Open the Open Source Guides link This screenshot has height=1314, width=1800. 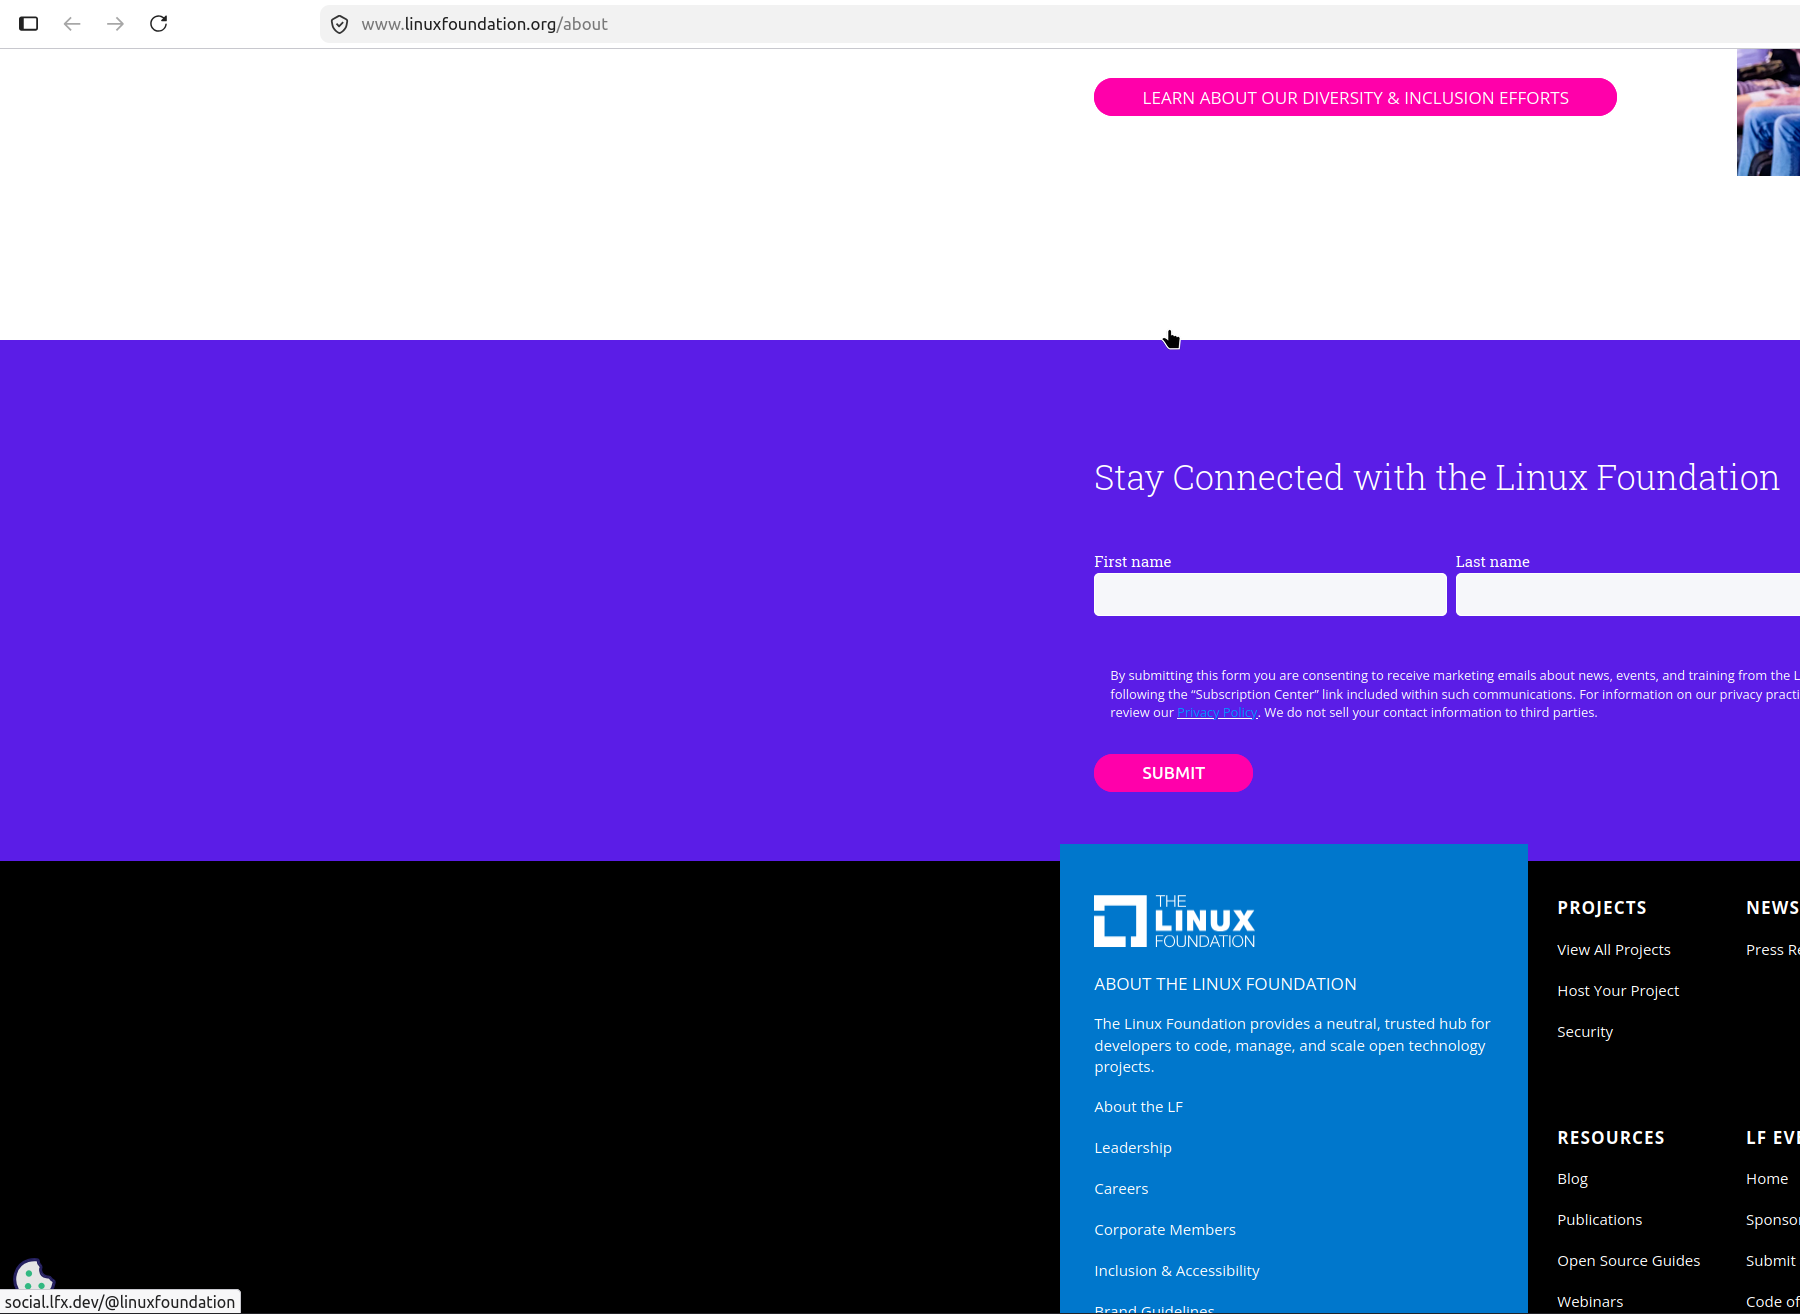(1628, 1261)
